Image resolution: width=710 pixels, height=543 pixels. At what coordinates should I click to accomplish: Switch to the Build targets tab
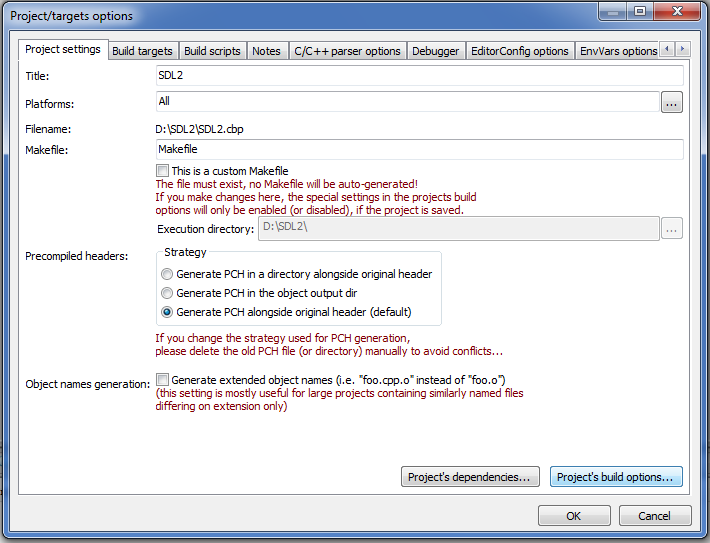(x=142, y=51)
